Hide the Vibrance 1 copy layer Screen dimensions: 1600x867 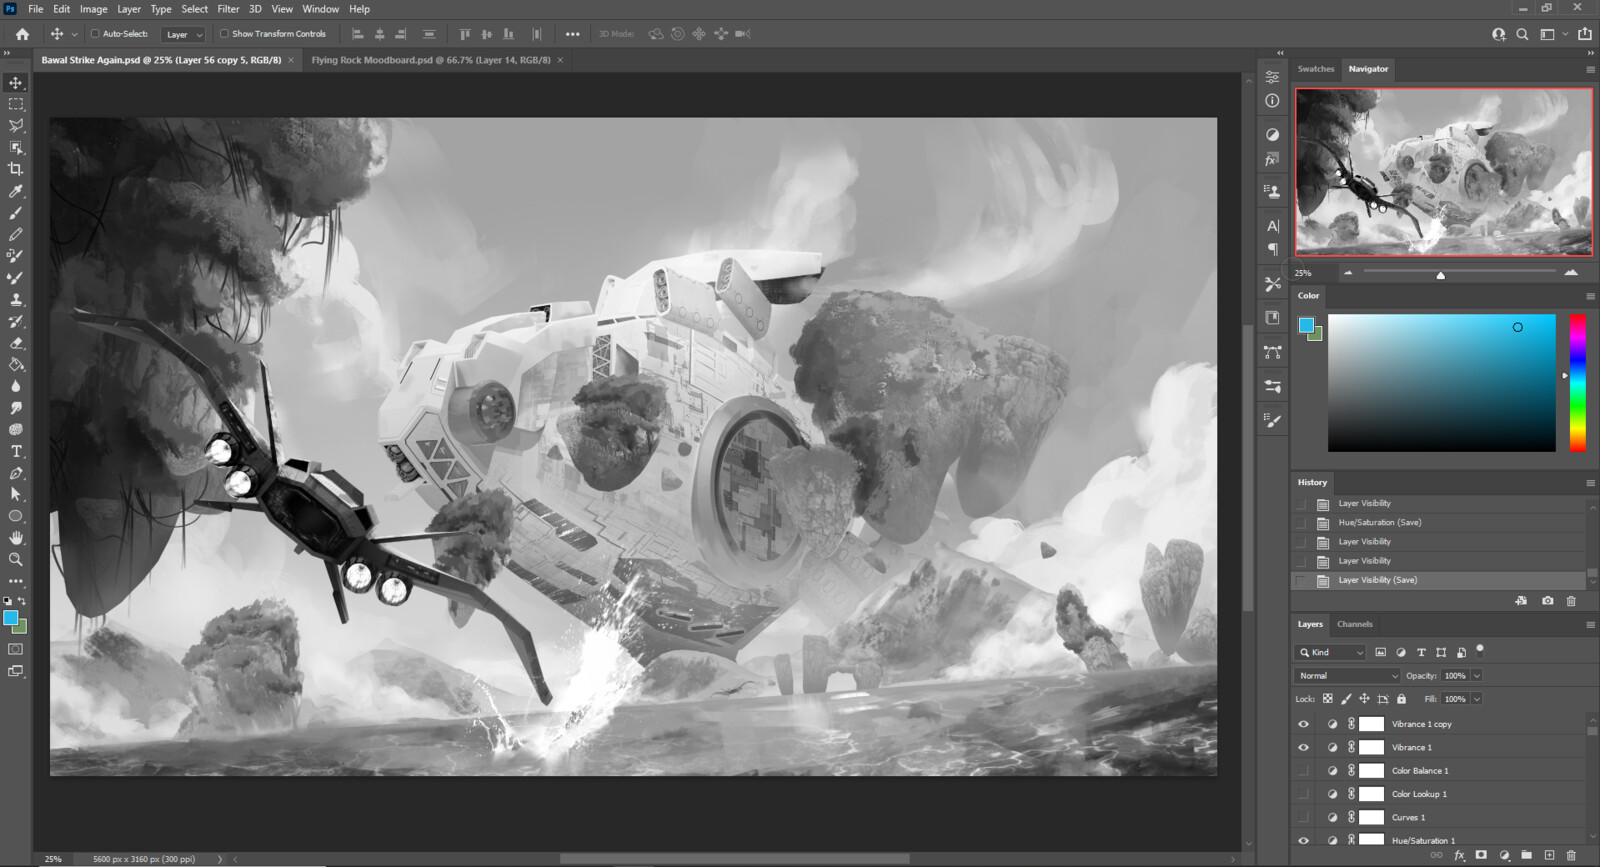[1303, 724]
